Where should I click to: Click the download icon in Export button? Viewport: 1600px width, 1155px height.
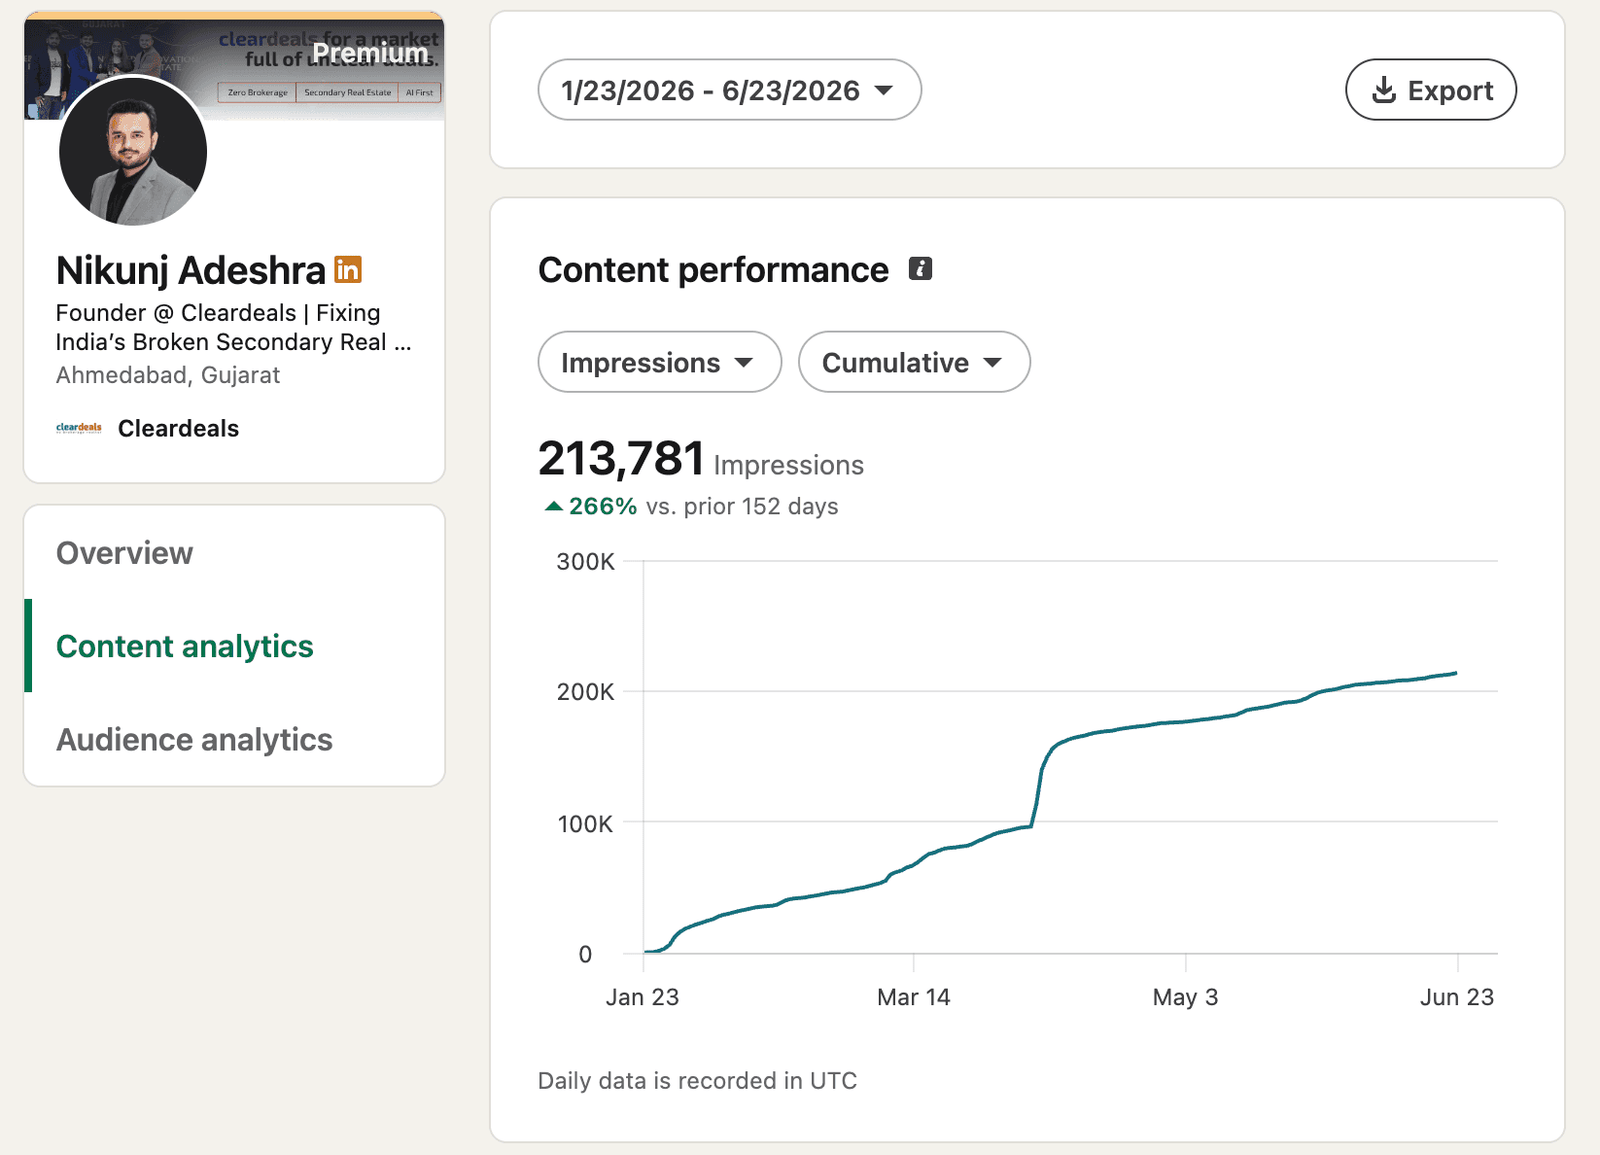click(x=1384, y=90)
